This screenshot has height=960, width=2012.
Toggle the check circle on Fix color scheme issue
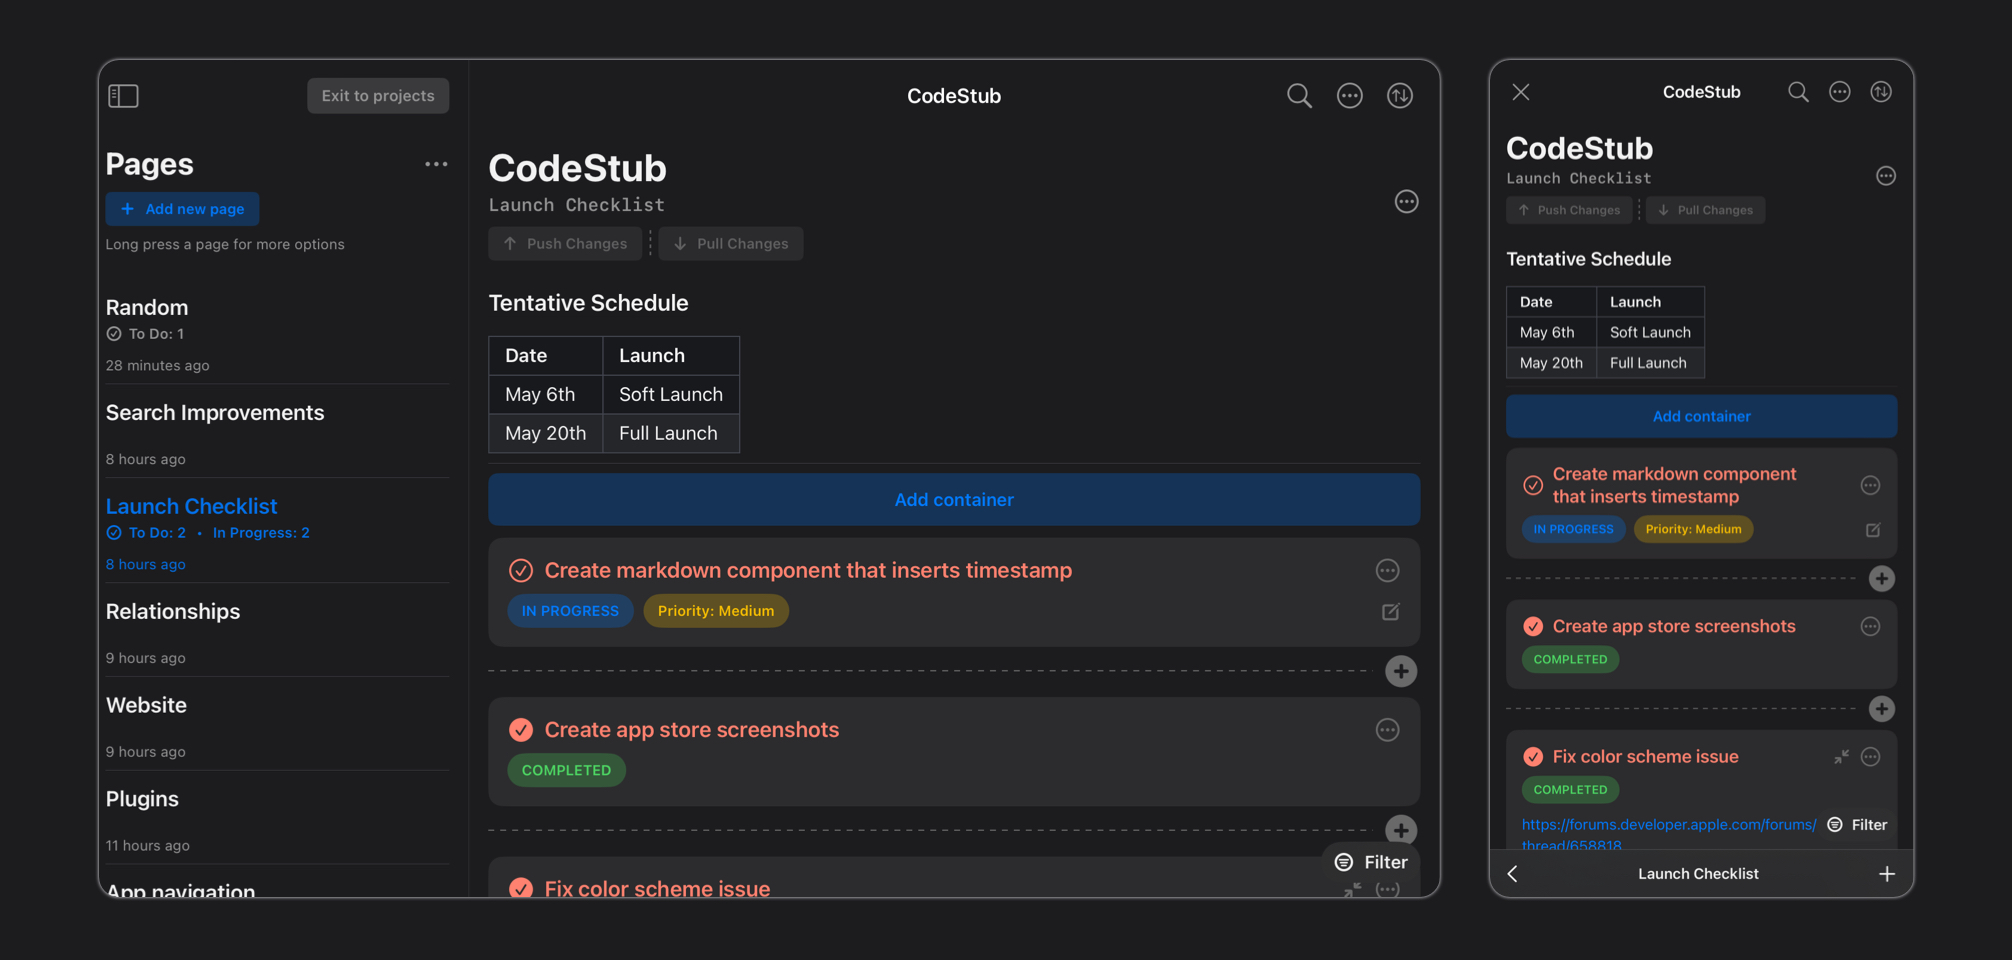(520, 888)
